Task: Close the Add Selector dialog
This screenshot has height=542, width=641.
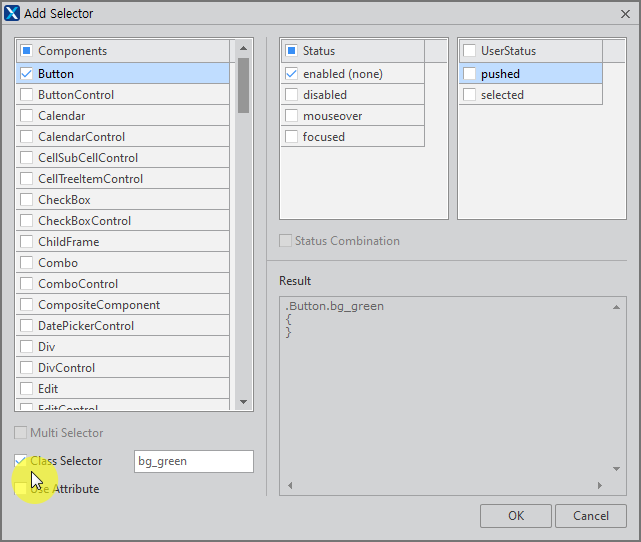Action: [625, 13]
